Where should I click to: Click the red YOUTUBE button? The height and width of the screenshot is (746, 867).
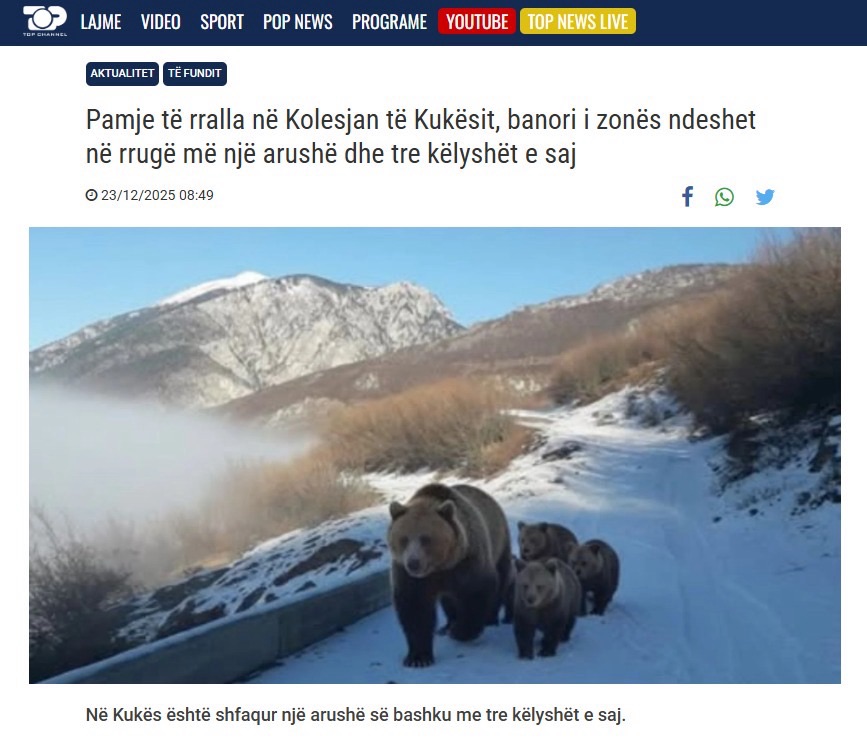click(x=477, y=21)
